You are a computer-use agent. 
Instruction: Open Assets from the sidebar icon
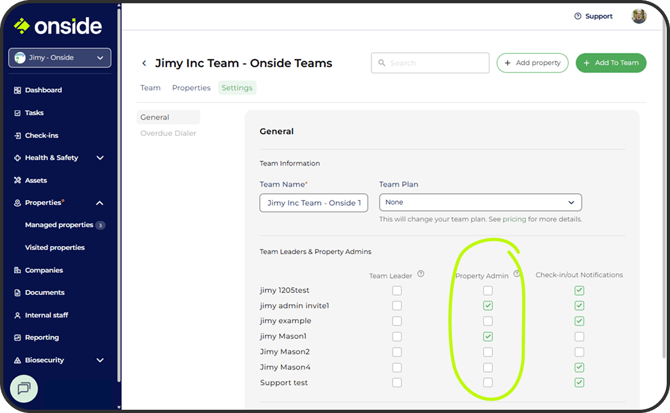[x=17, y=180]
